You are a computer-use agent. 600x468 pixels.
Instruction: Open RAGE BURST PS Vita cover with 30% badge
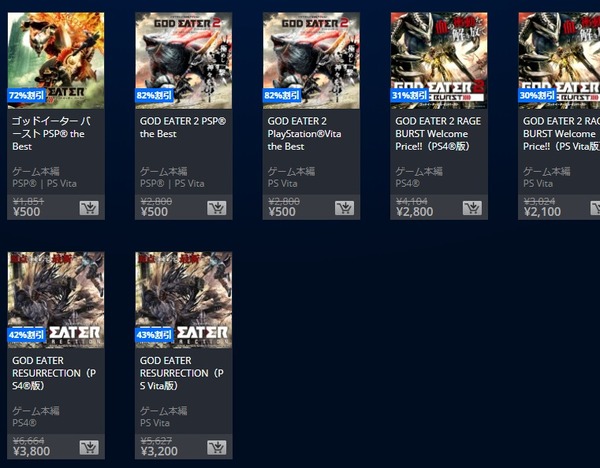[559, 60]
